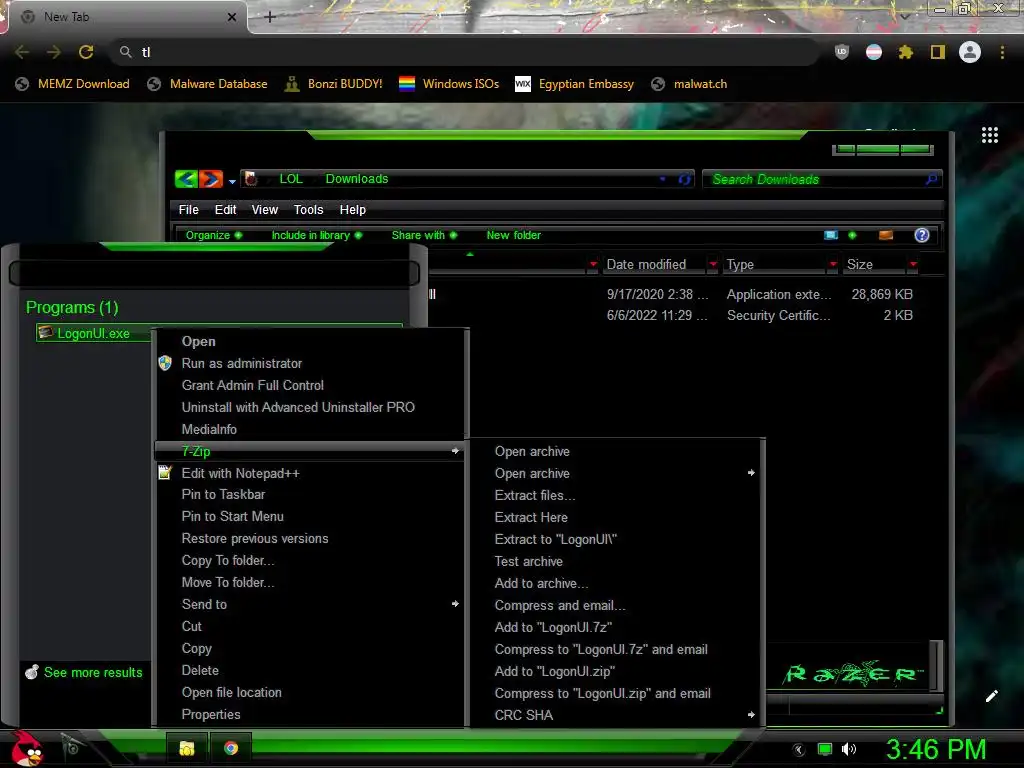This screenshot has width=1024, height=768.
Task: Open the Type column filter arrow
Action: pos(833,264)
